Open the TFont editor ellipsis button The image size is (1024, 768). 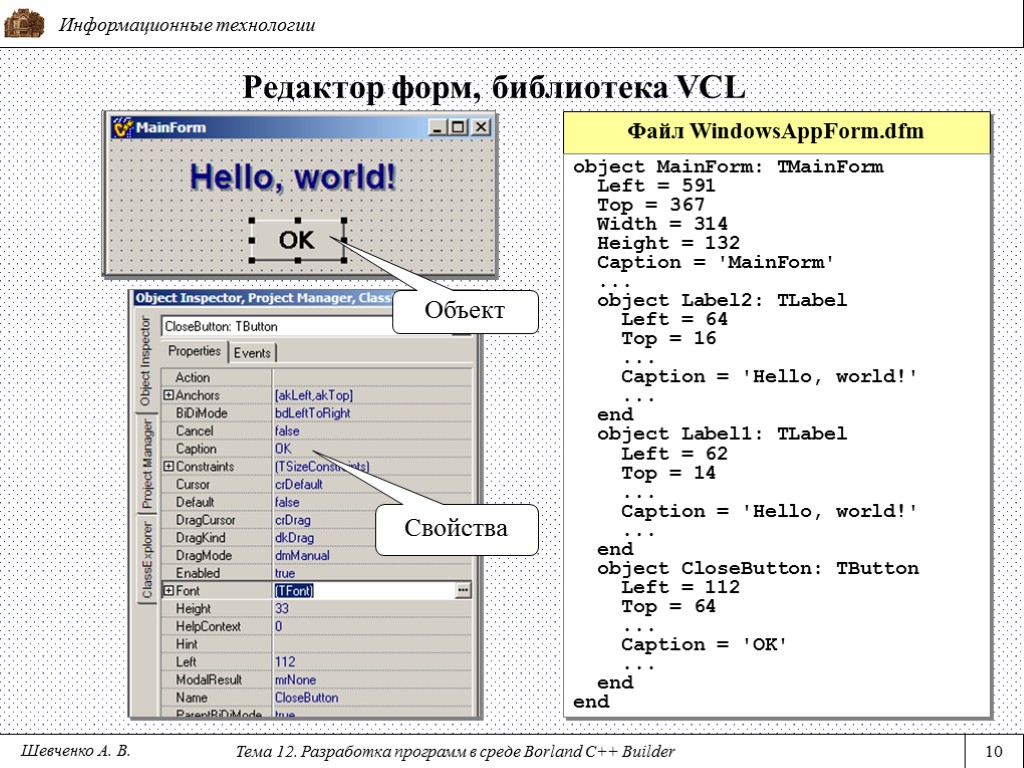point(462,590)
